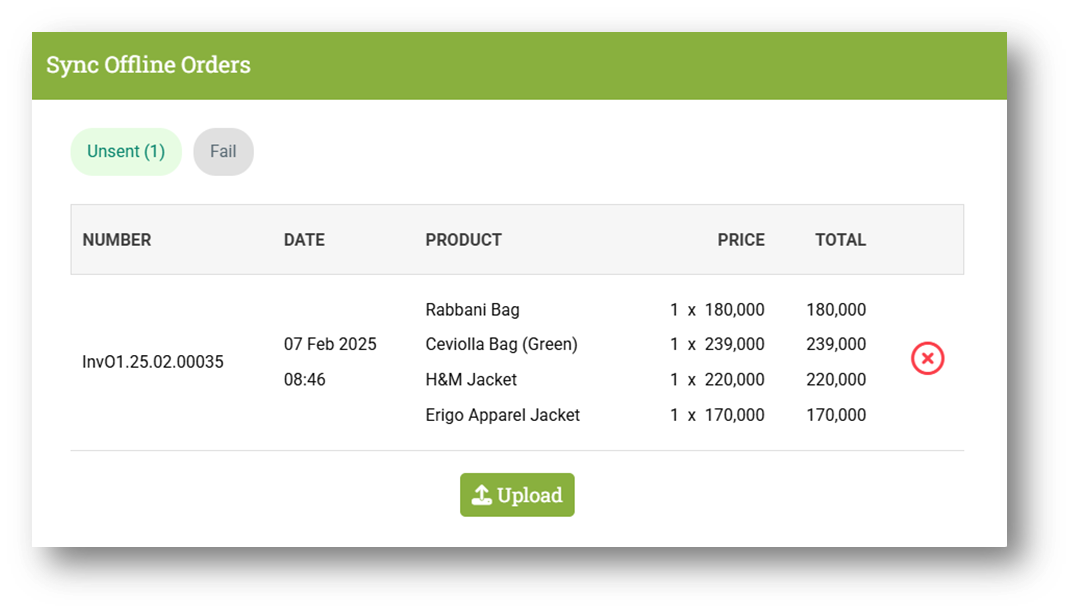The image size is (1072, 612).
Task: Click the PRICE column header
Action: pos(741,240)
